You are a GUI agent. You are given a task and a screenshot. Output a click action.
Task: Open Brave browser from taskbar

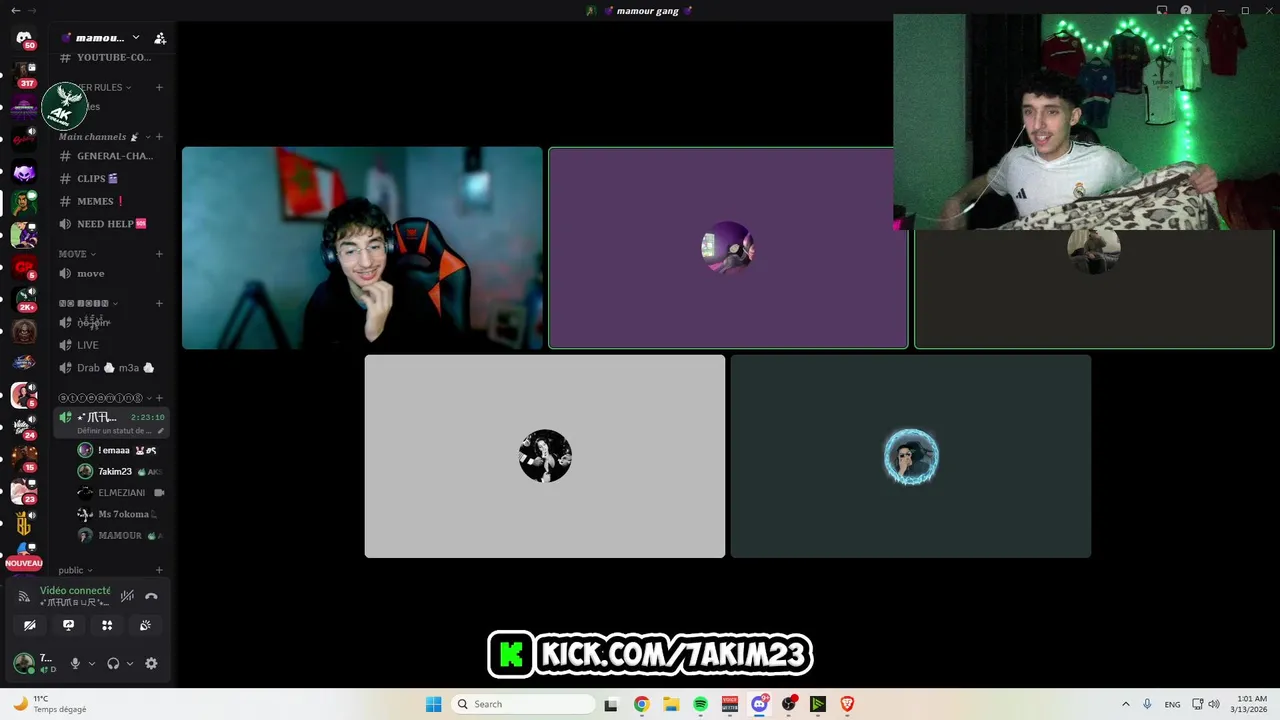coord(848,704)
